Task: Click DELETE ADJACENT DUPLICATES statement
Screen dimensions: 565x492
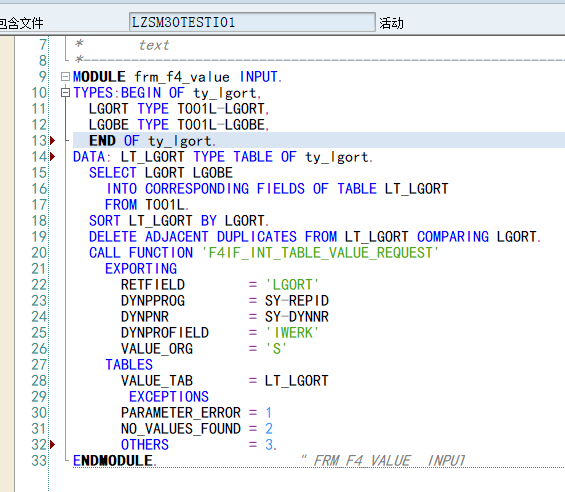Action: [x=315, y=237]
